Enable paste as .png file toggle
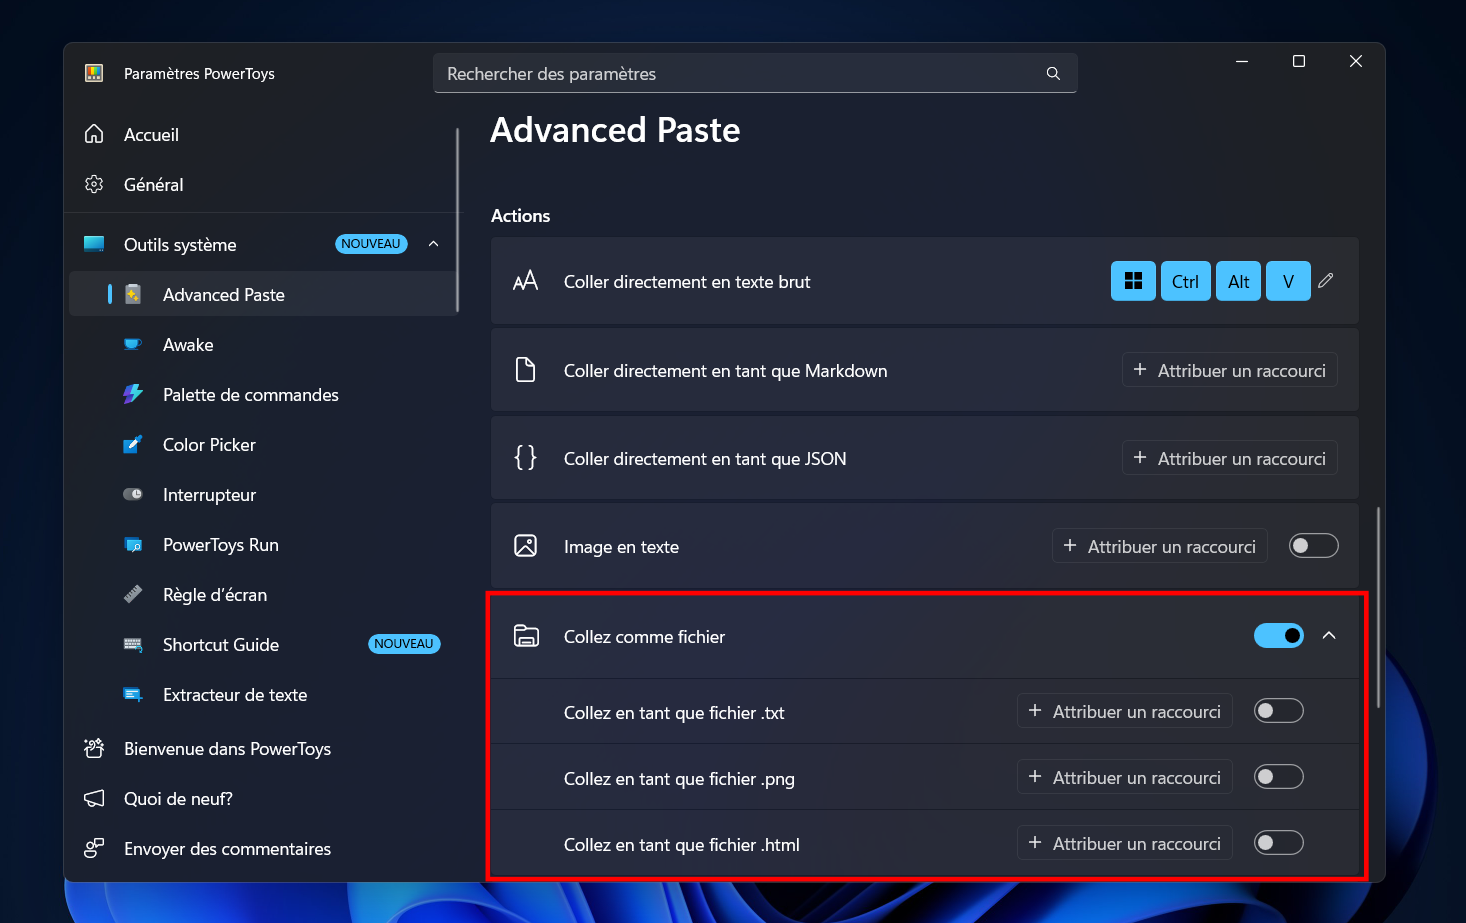The height and width of the screenshot is (923, 1466). pyautogui.click(x=1279, y=777)
